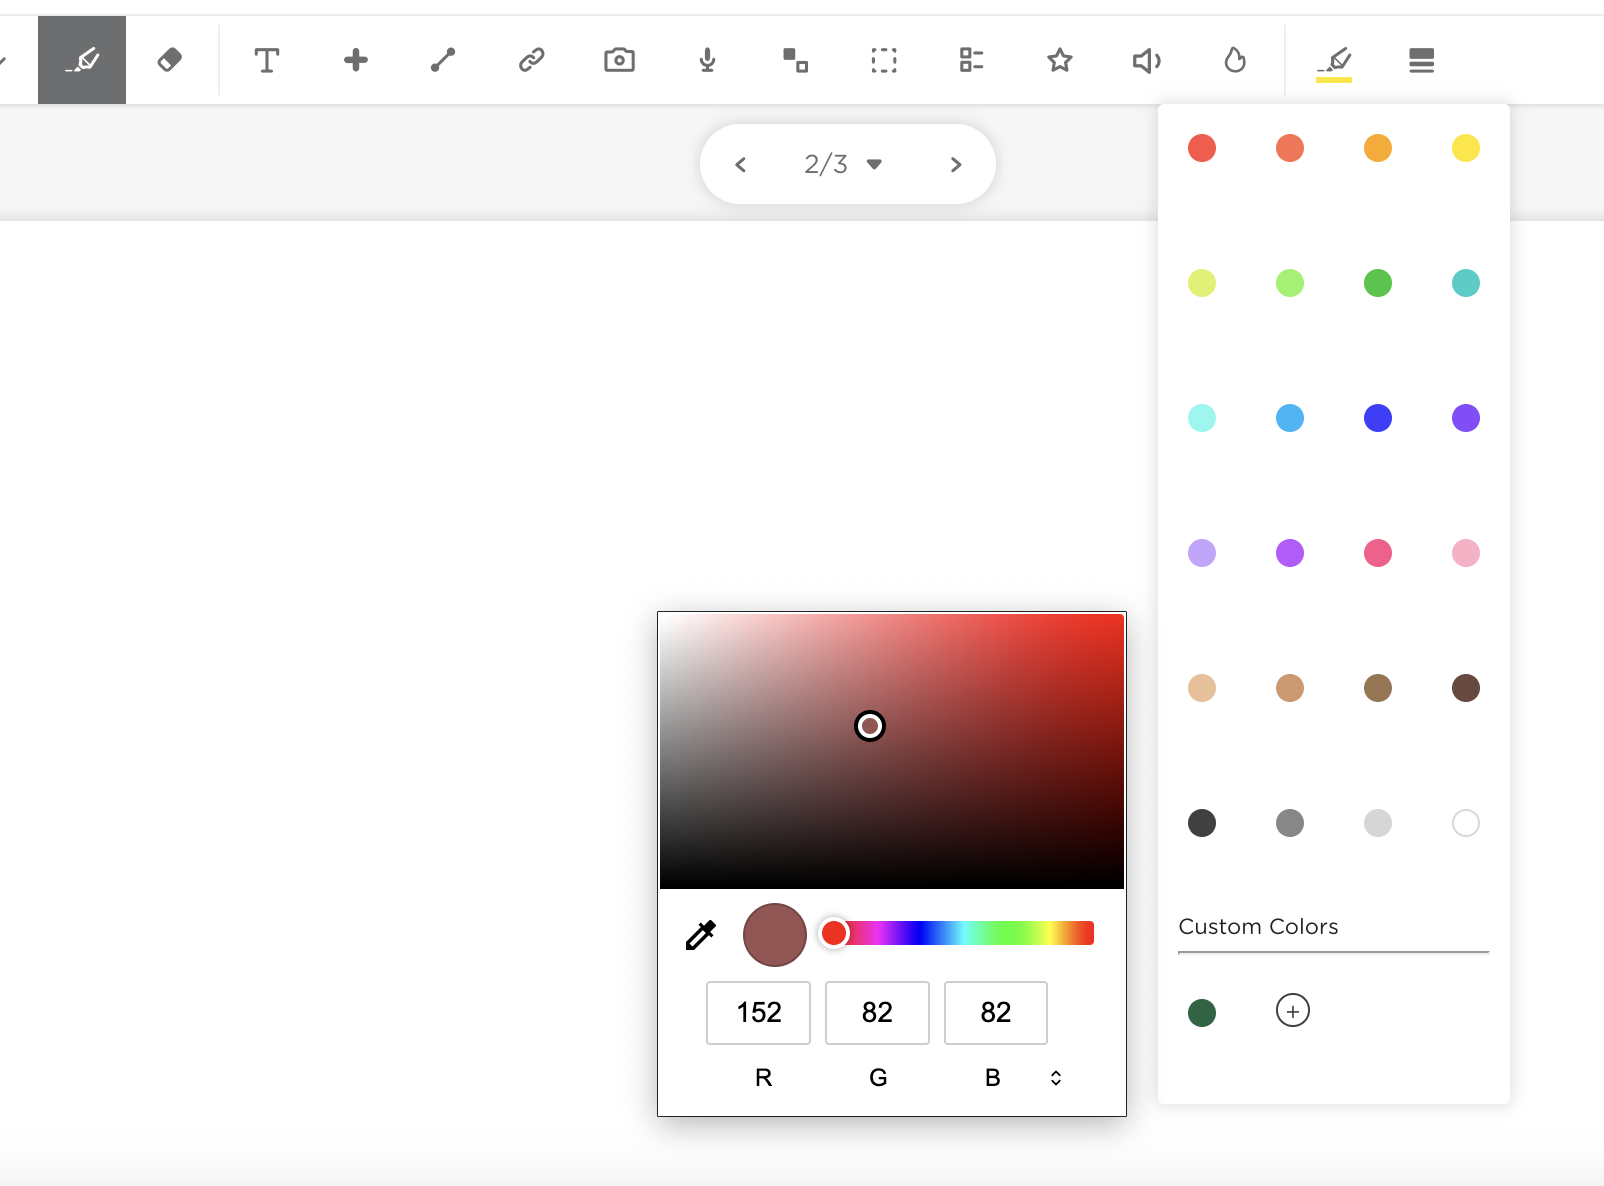
Task: Choose the light pink swatch
Action: click(1466, 553)
